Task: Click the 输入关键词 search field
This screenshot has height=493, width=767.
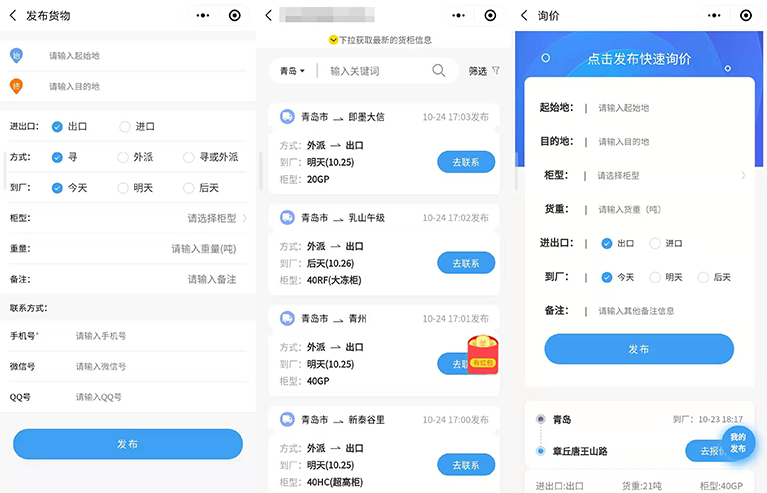Action: [375, 71]
